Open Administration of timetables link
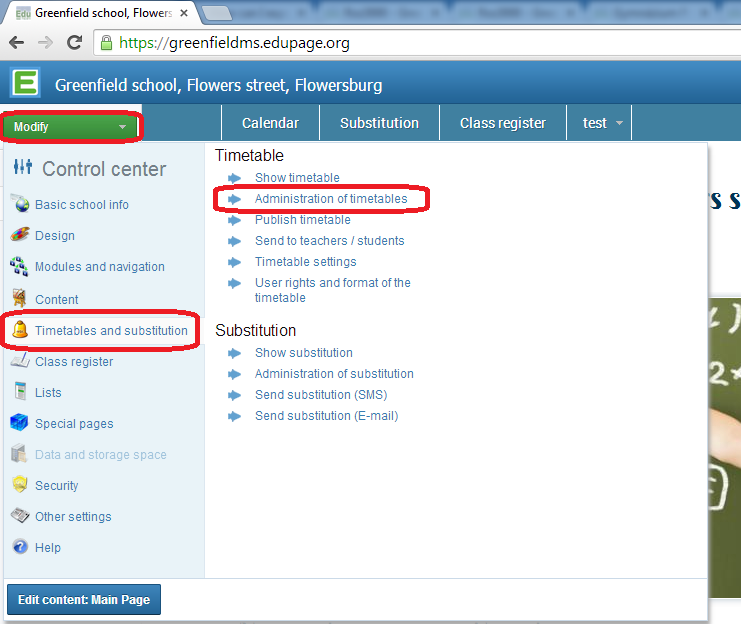The width and height of the screenshot is (741, 624). click(331, 199)
